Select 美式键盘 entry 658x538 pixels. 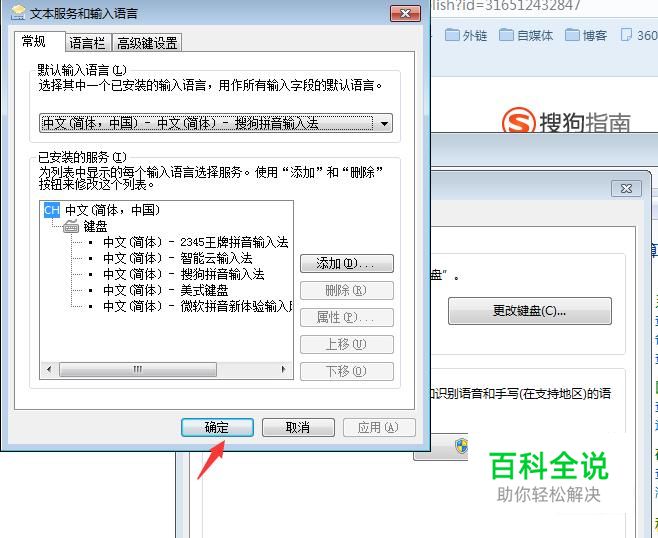point(166,290)
